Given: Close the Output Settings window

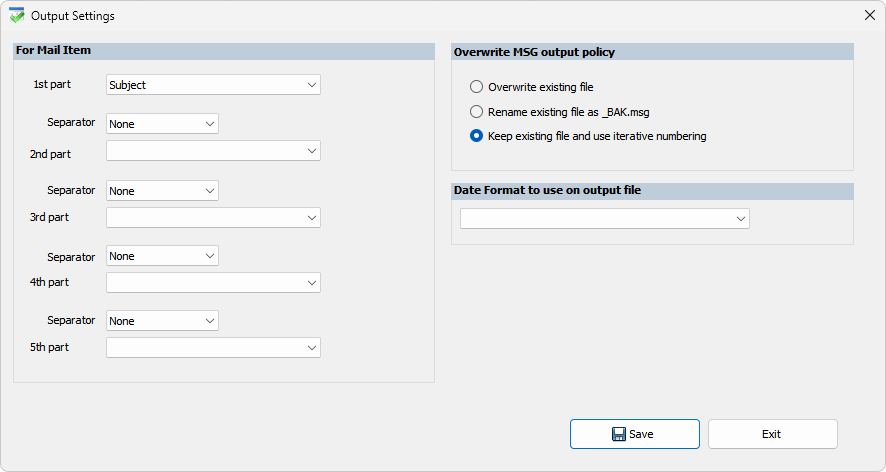Looking at the screenshot, I should coord(868,15).
